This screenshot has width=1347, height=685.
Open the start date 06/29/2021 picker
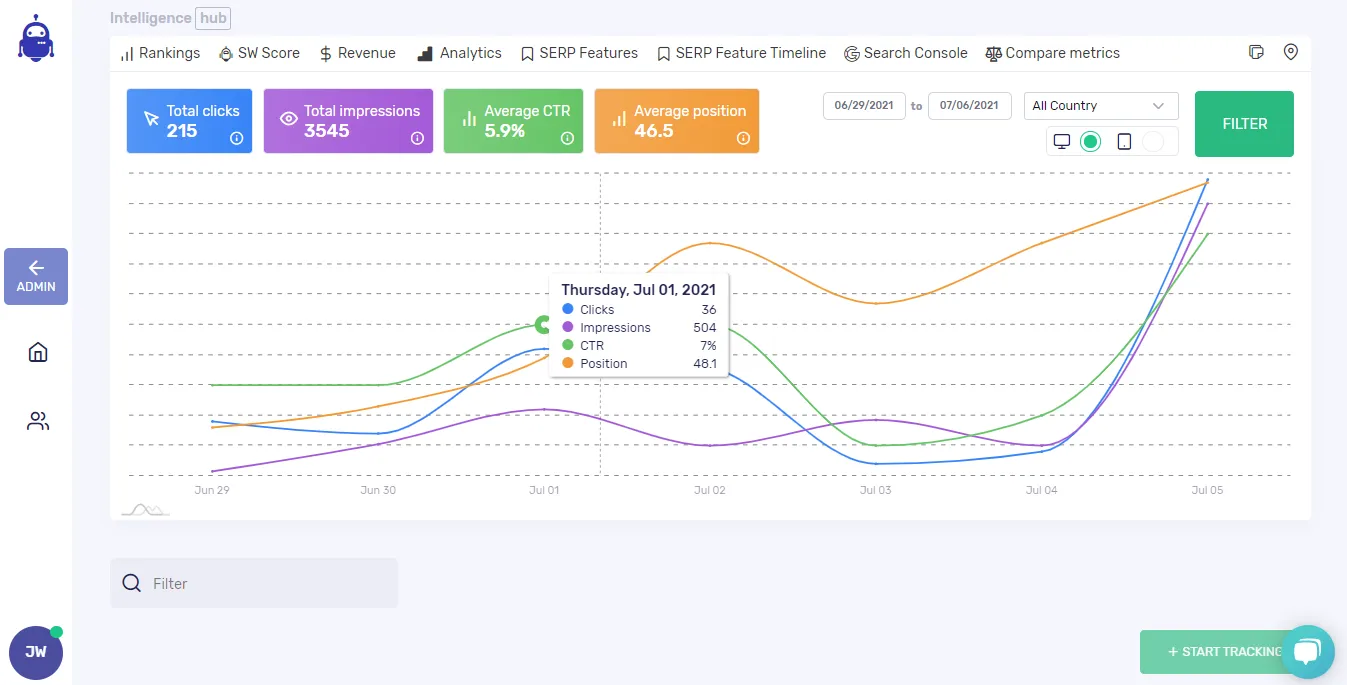(864, 106)
